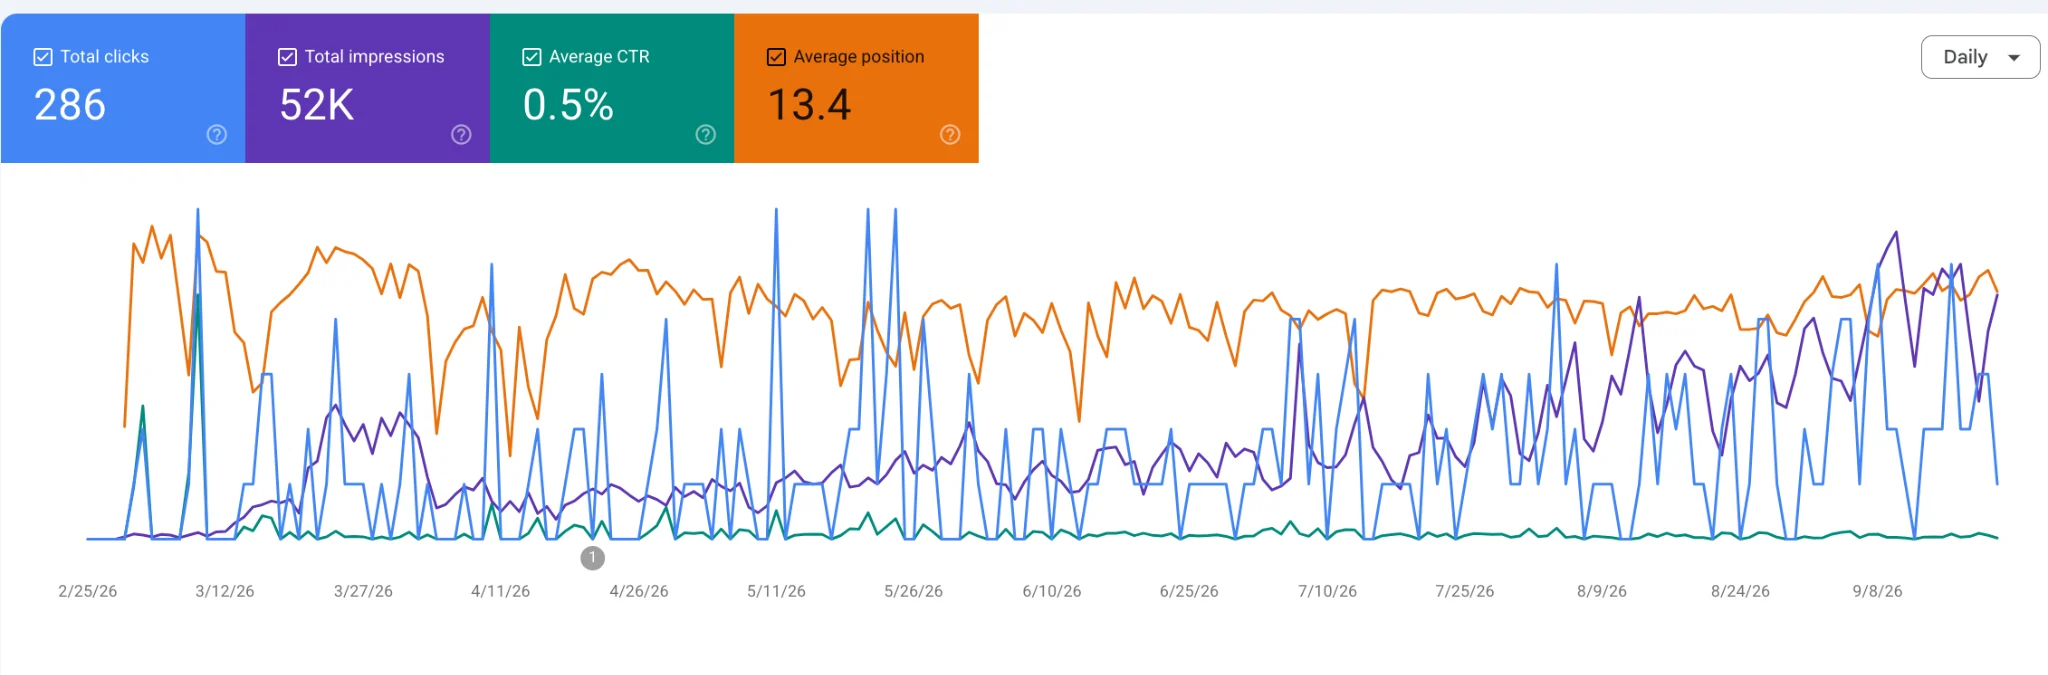This screenshot has width=2048, height=675.
Task: Uncheck the Total impressions checkbox
Action: (x=287, y=57)
